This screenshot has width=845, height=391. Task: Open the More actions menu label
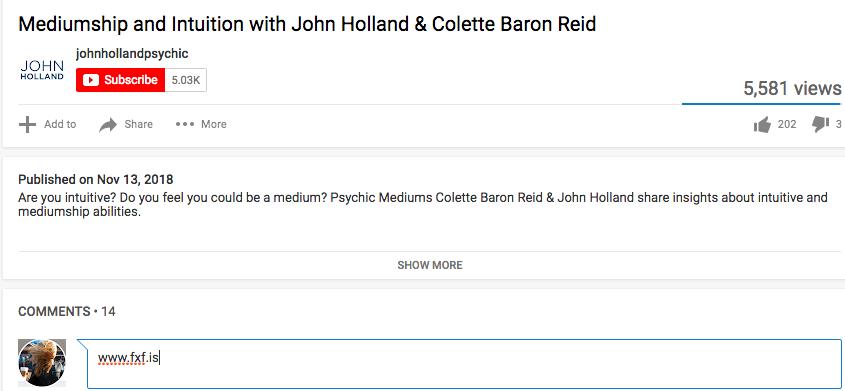213,124
